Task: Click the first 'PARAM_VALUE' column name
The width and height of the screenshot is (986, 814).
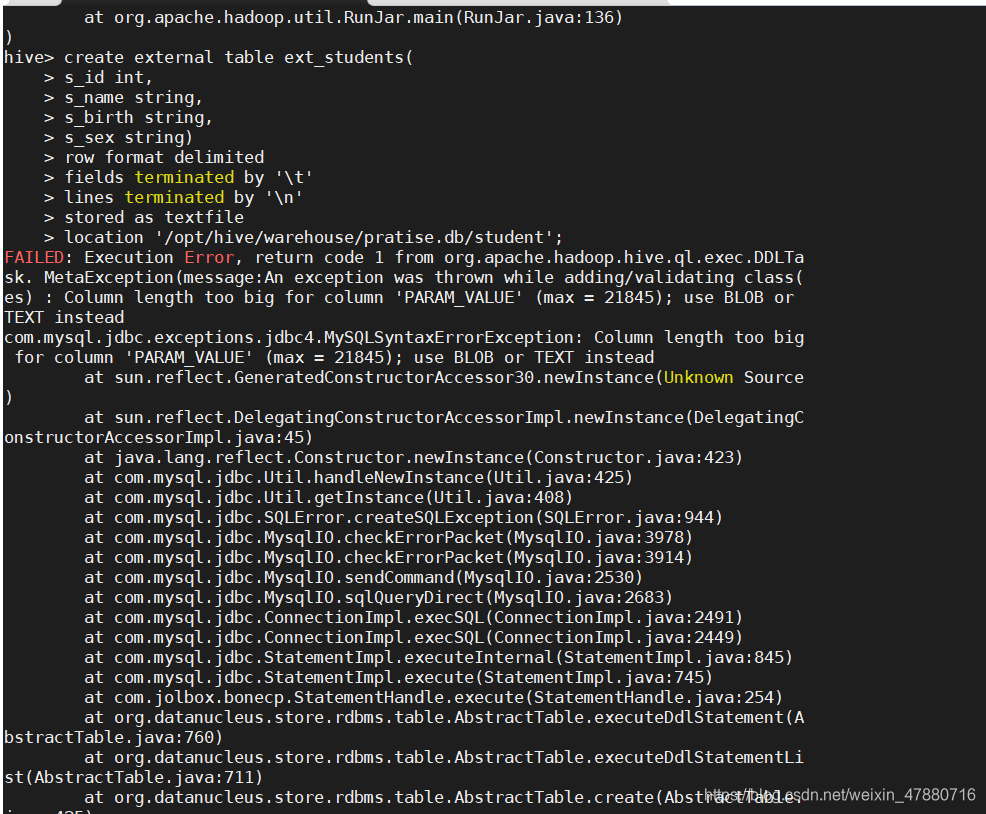Action: [459, 298]
